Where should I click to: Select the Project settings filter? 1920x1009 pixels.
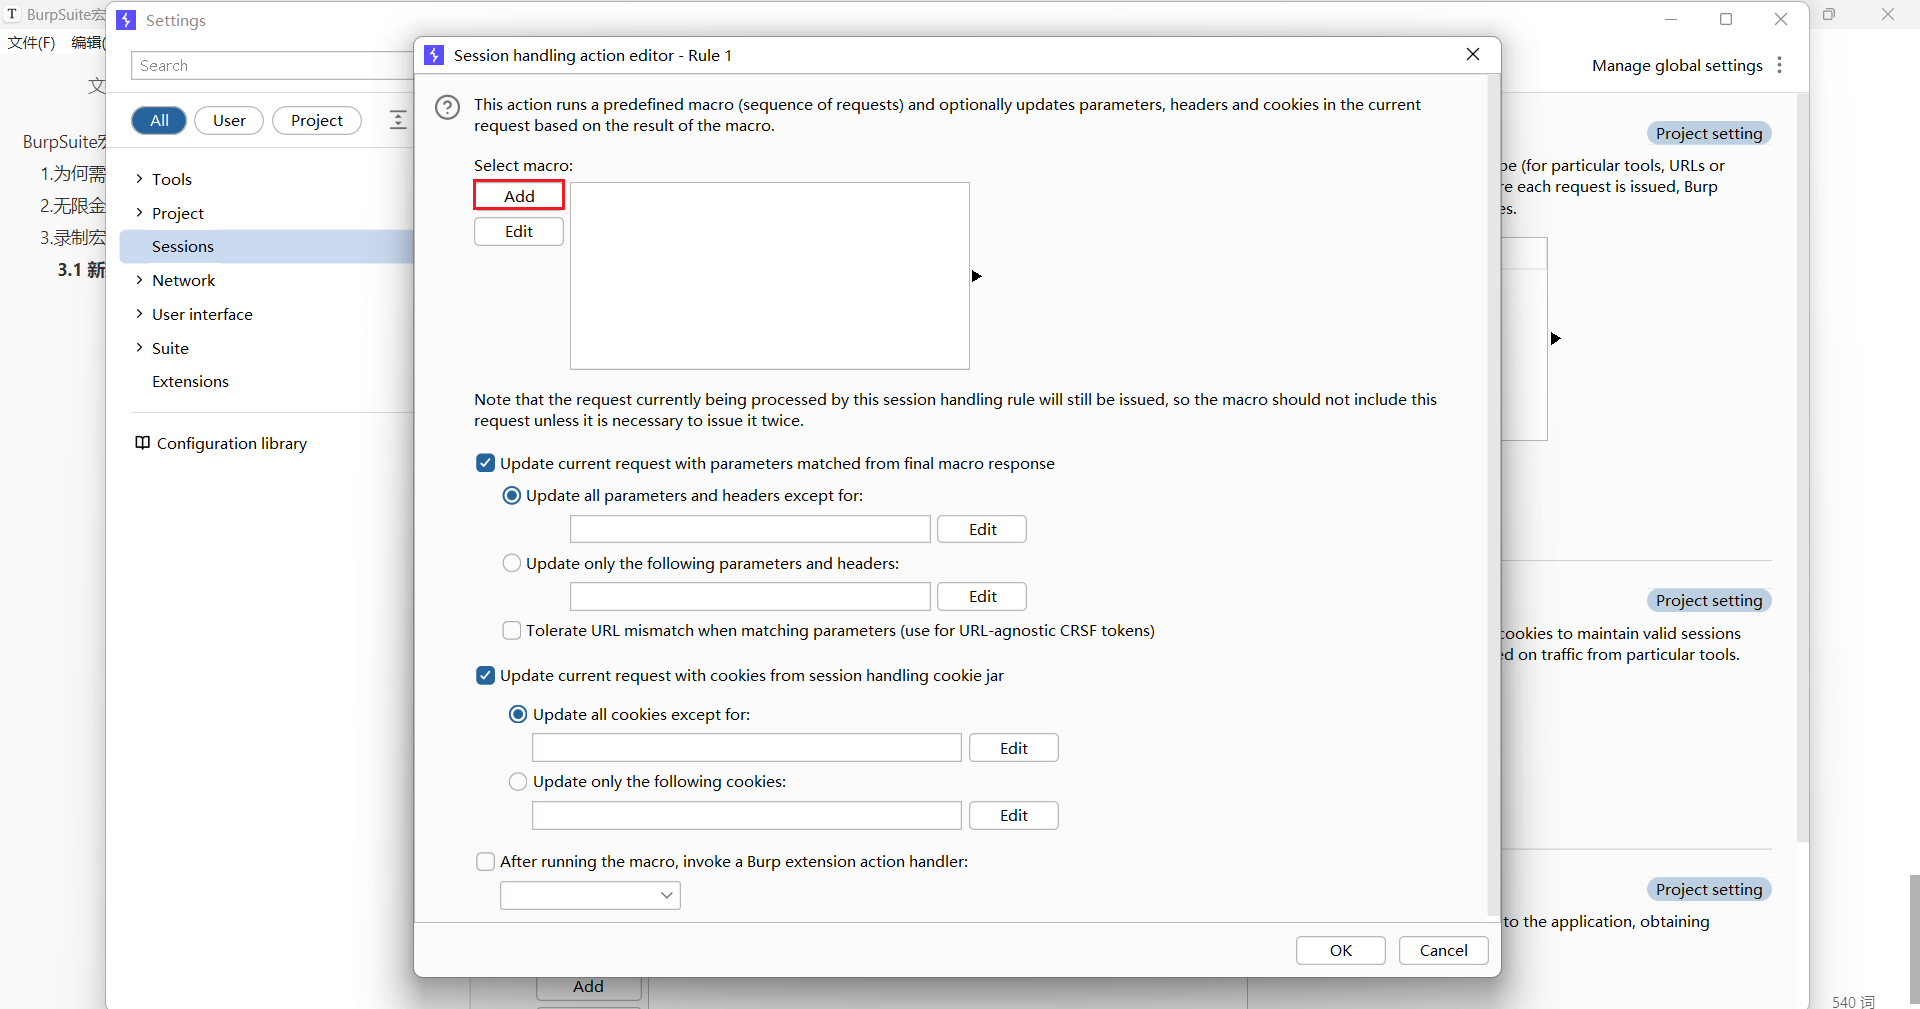317,120
